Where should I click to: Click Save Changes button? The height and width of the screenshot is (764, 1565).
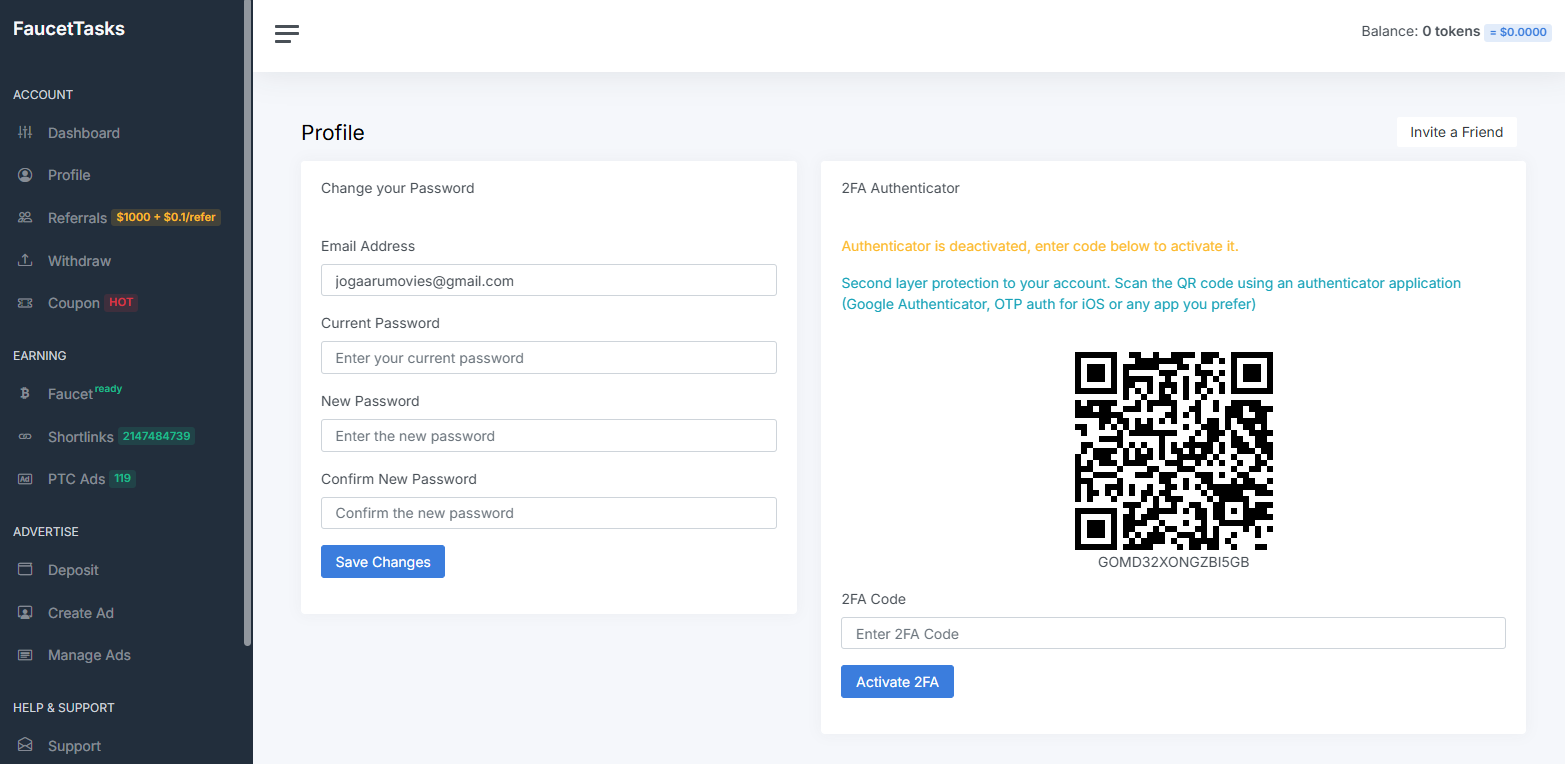383,562
